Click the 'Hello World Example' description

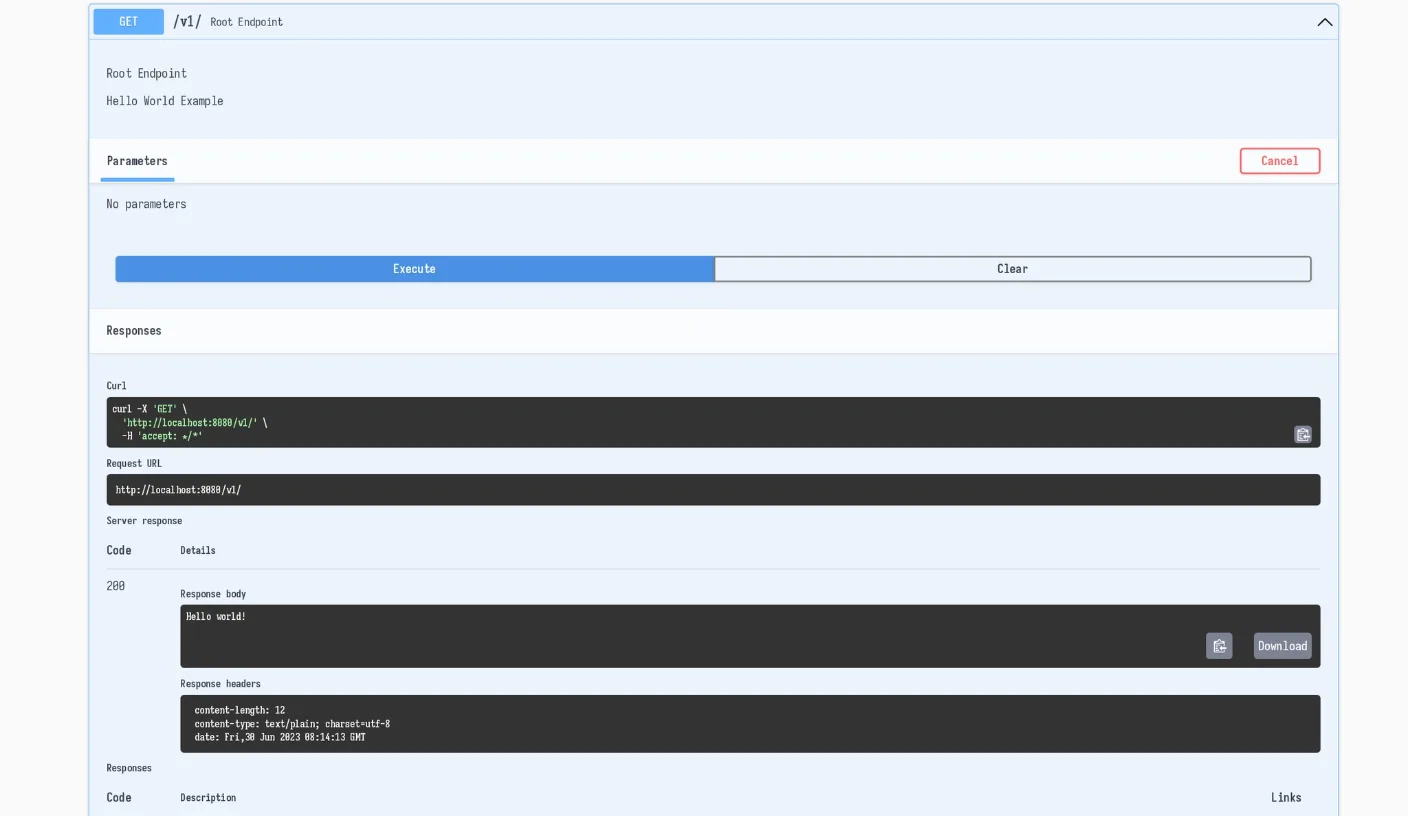(x=165, y=101)
